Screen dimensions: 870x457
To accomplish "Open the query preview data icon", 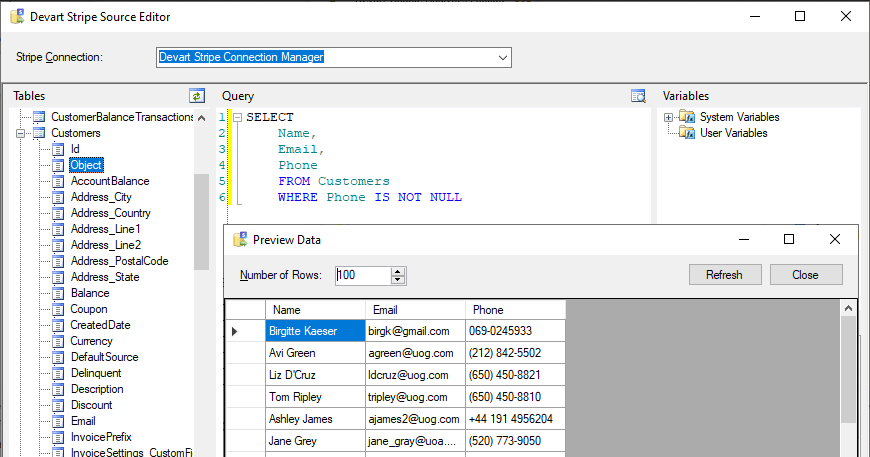I will click(638, 96).
